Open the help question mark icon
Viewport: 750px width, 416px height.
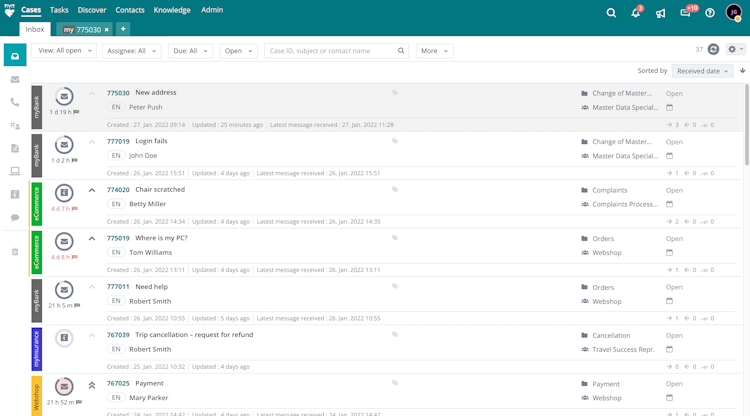(710, 13)
